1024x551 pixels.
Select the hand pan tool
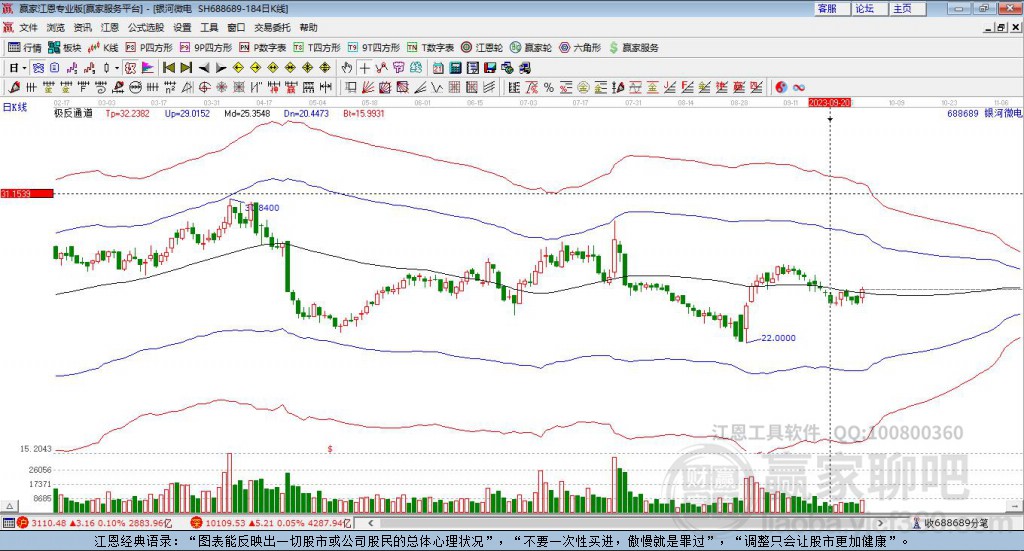coord(347,68)
